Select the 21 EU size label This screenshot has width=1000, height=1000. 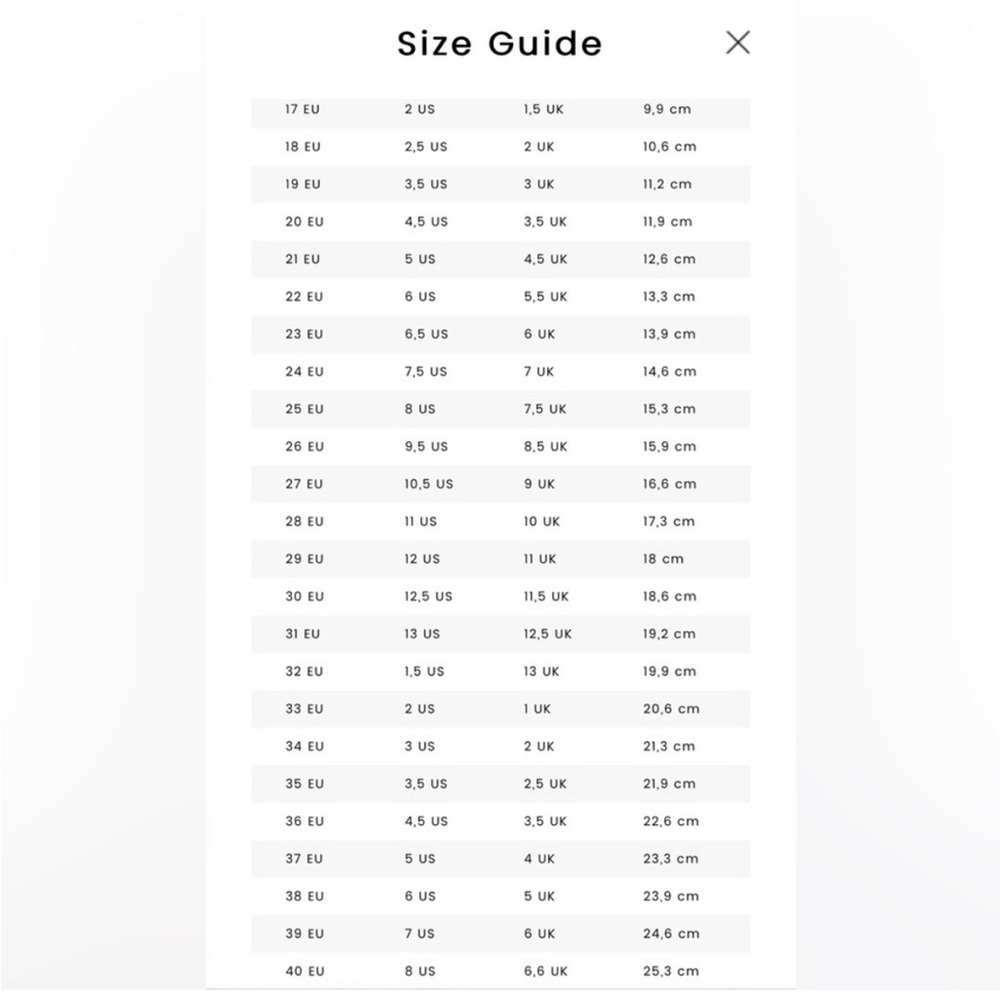point(302,260)
